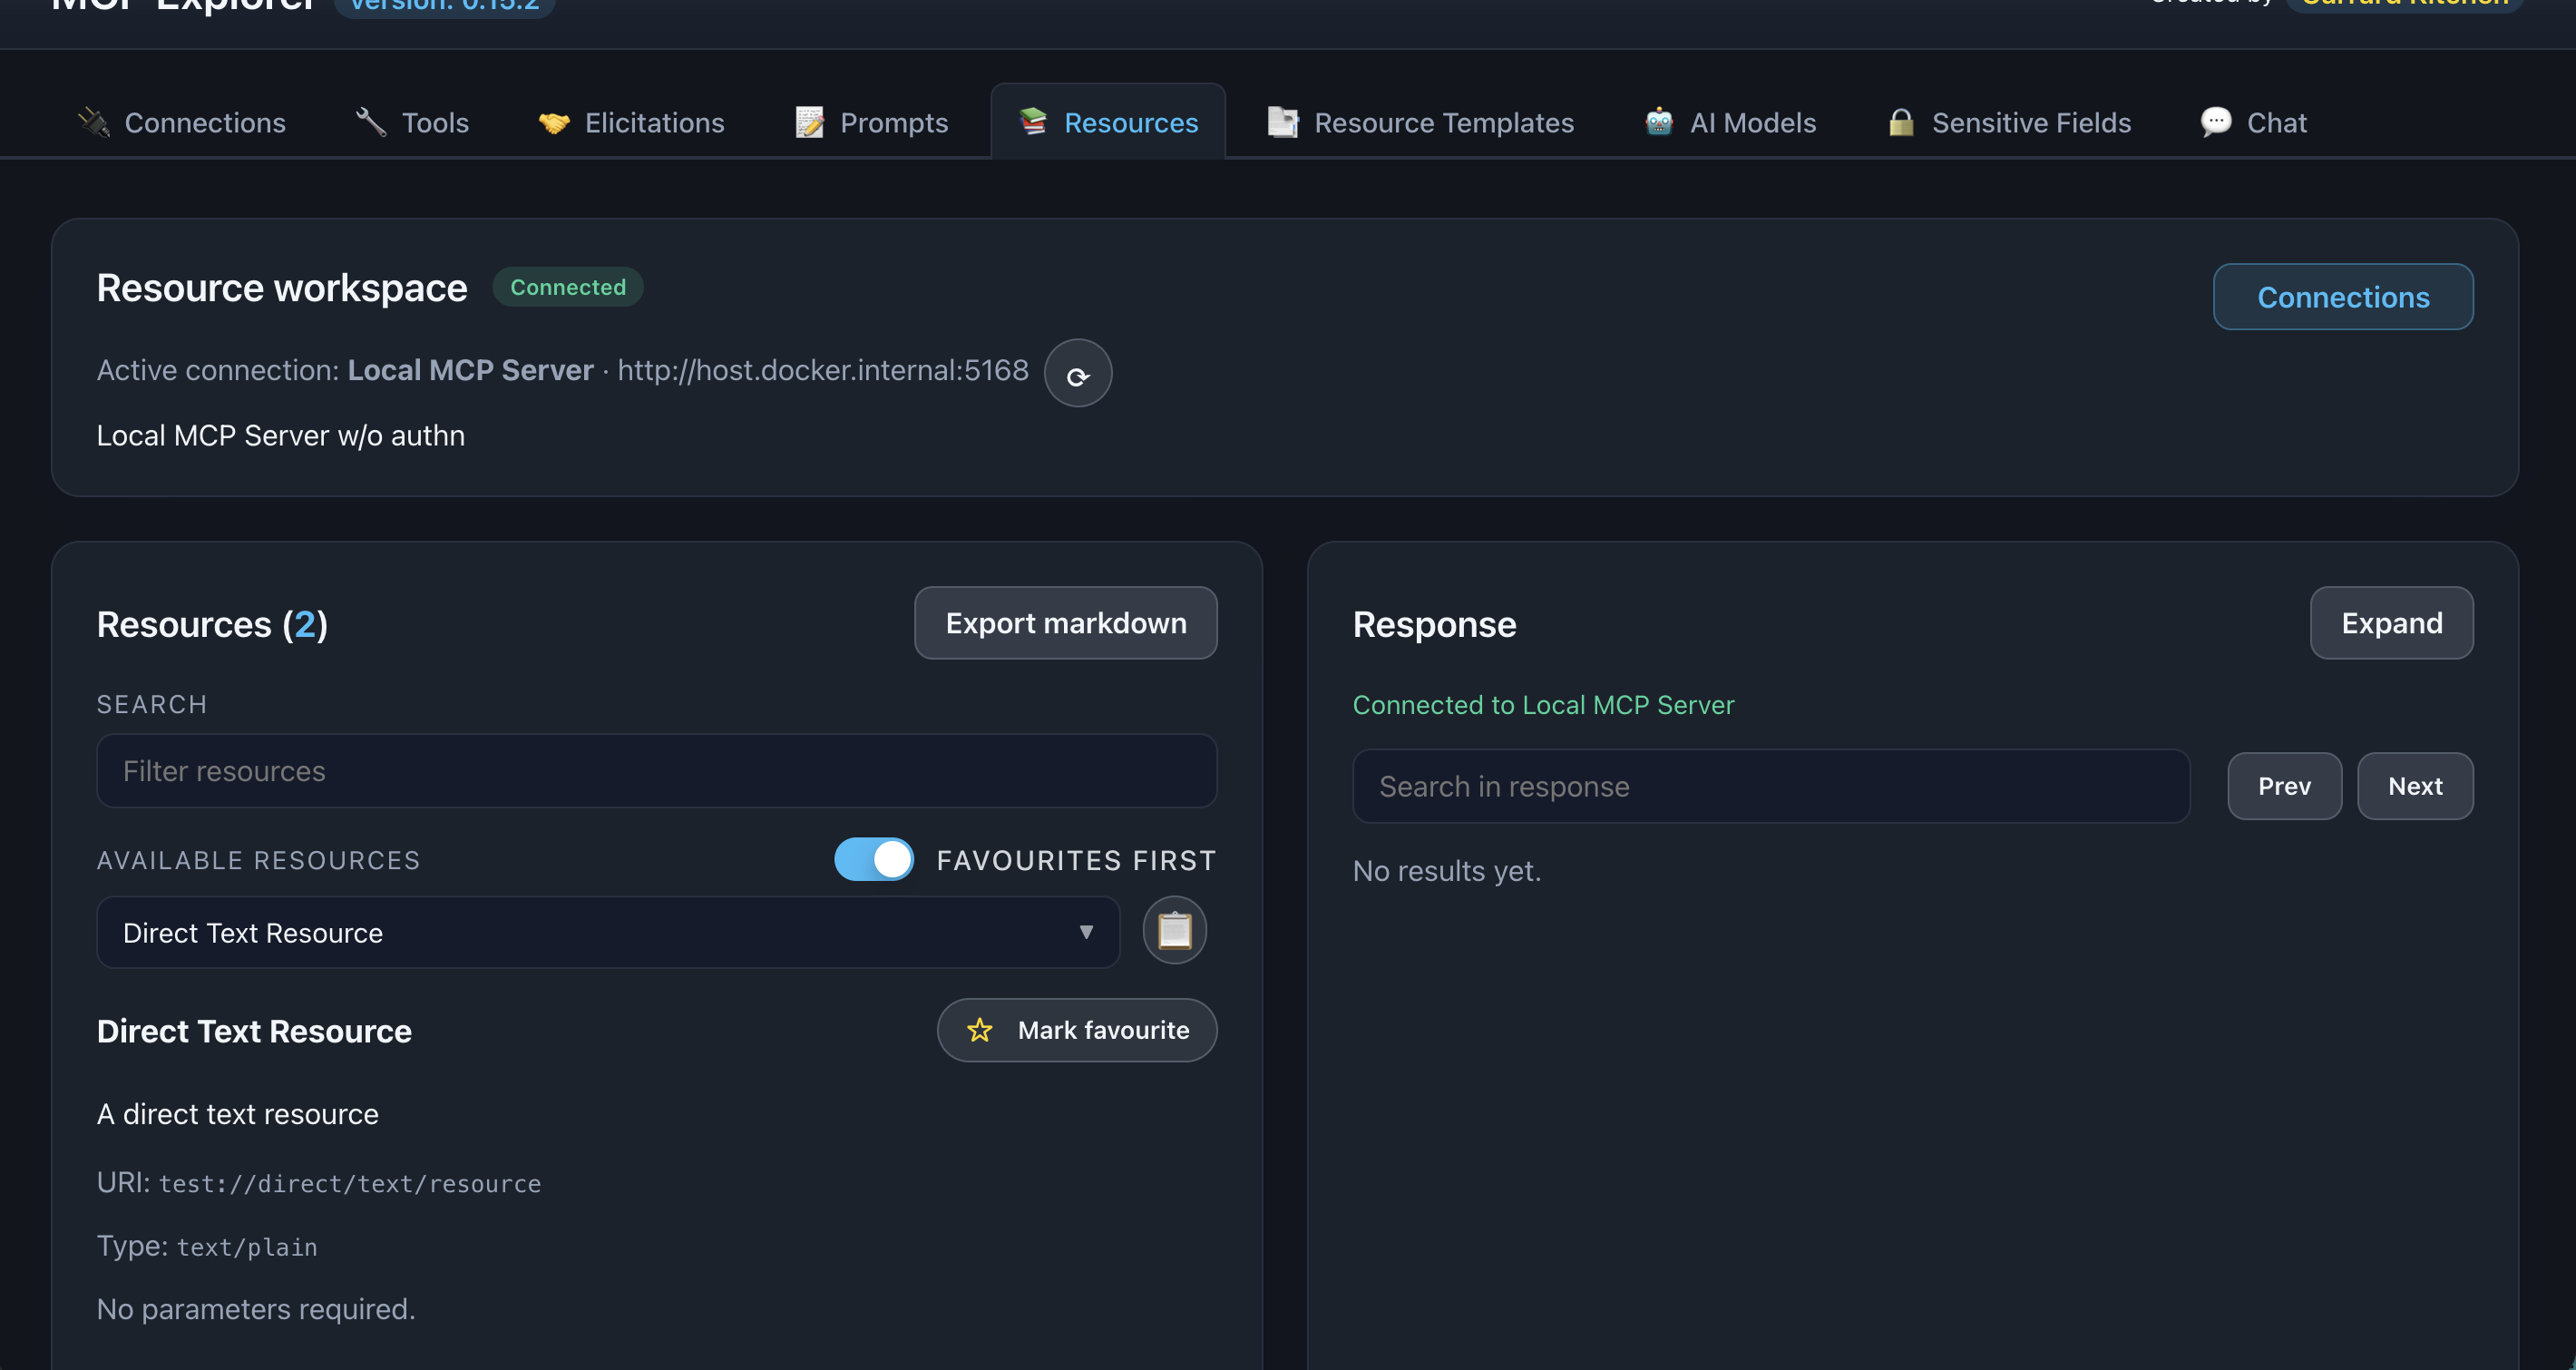The height and width of the screenshot is (1370, 2576).
Task: Click the star in Mark favourite button
Action: [x=980, y=1030]
